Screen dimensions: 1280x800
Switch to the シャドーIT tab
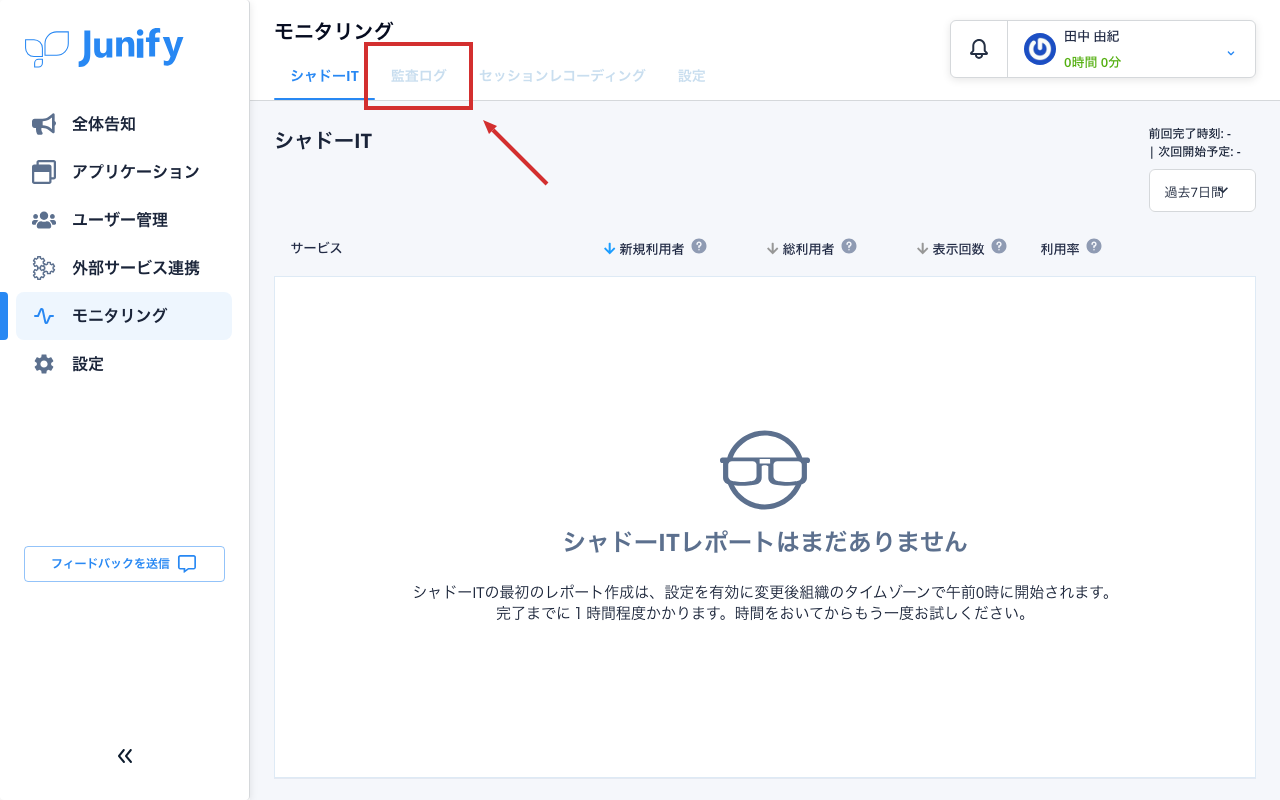coord(324,76)
